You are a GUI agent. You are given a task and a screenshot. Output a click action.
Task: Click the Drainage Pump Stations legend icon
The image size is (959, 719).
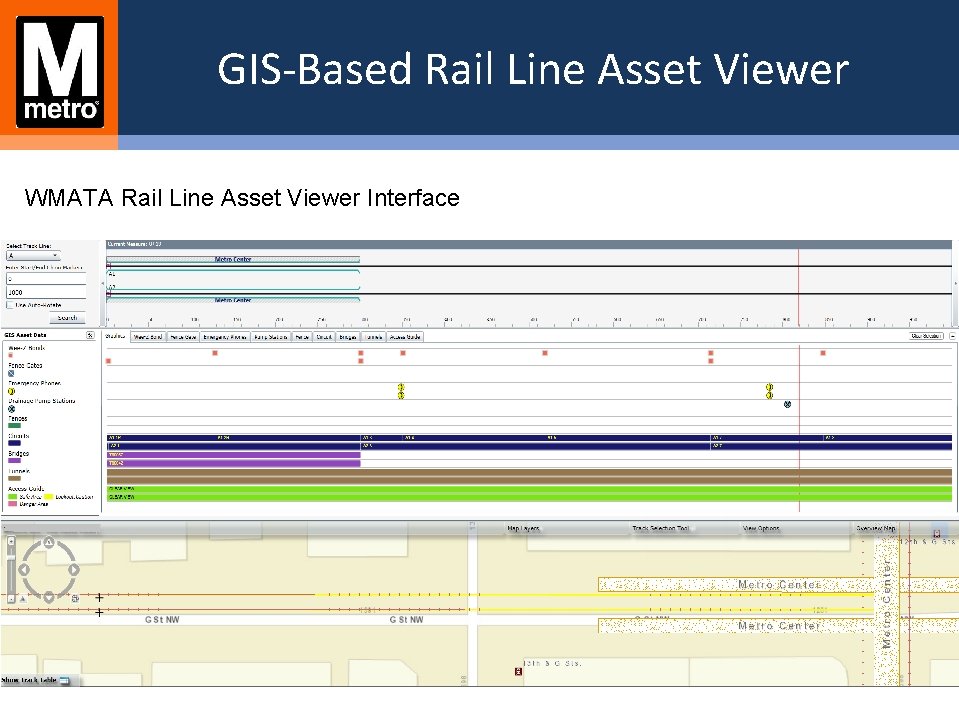click(x=11, y=408)
